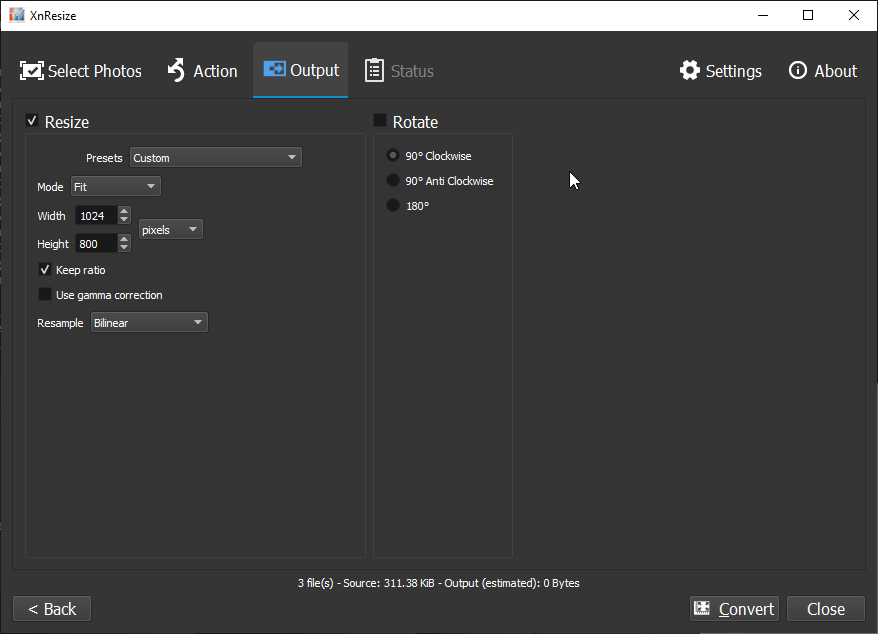Image resolution: width=878 pixels, height=634 pixels.
Task: Open the Presets dropdown
Action: [x=215, y=157]
